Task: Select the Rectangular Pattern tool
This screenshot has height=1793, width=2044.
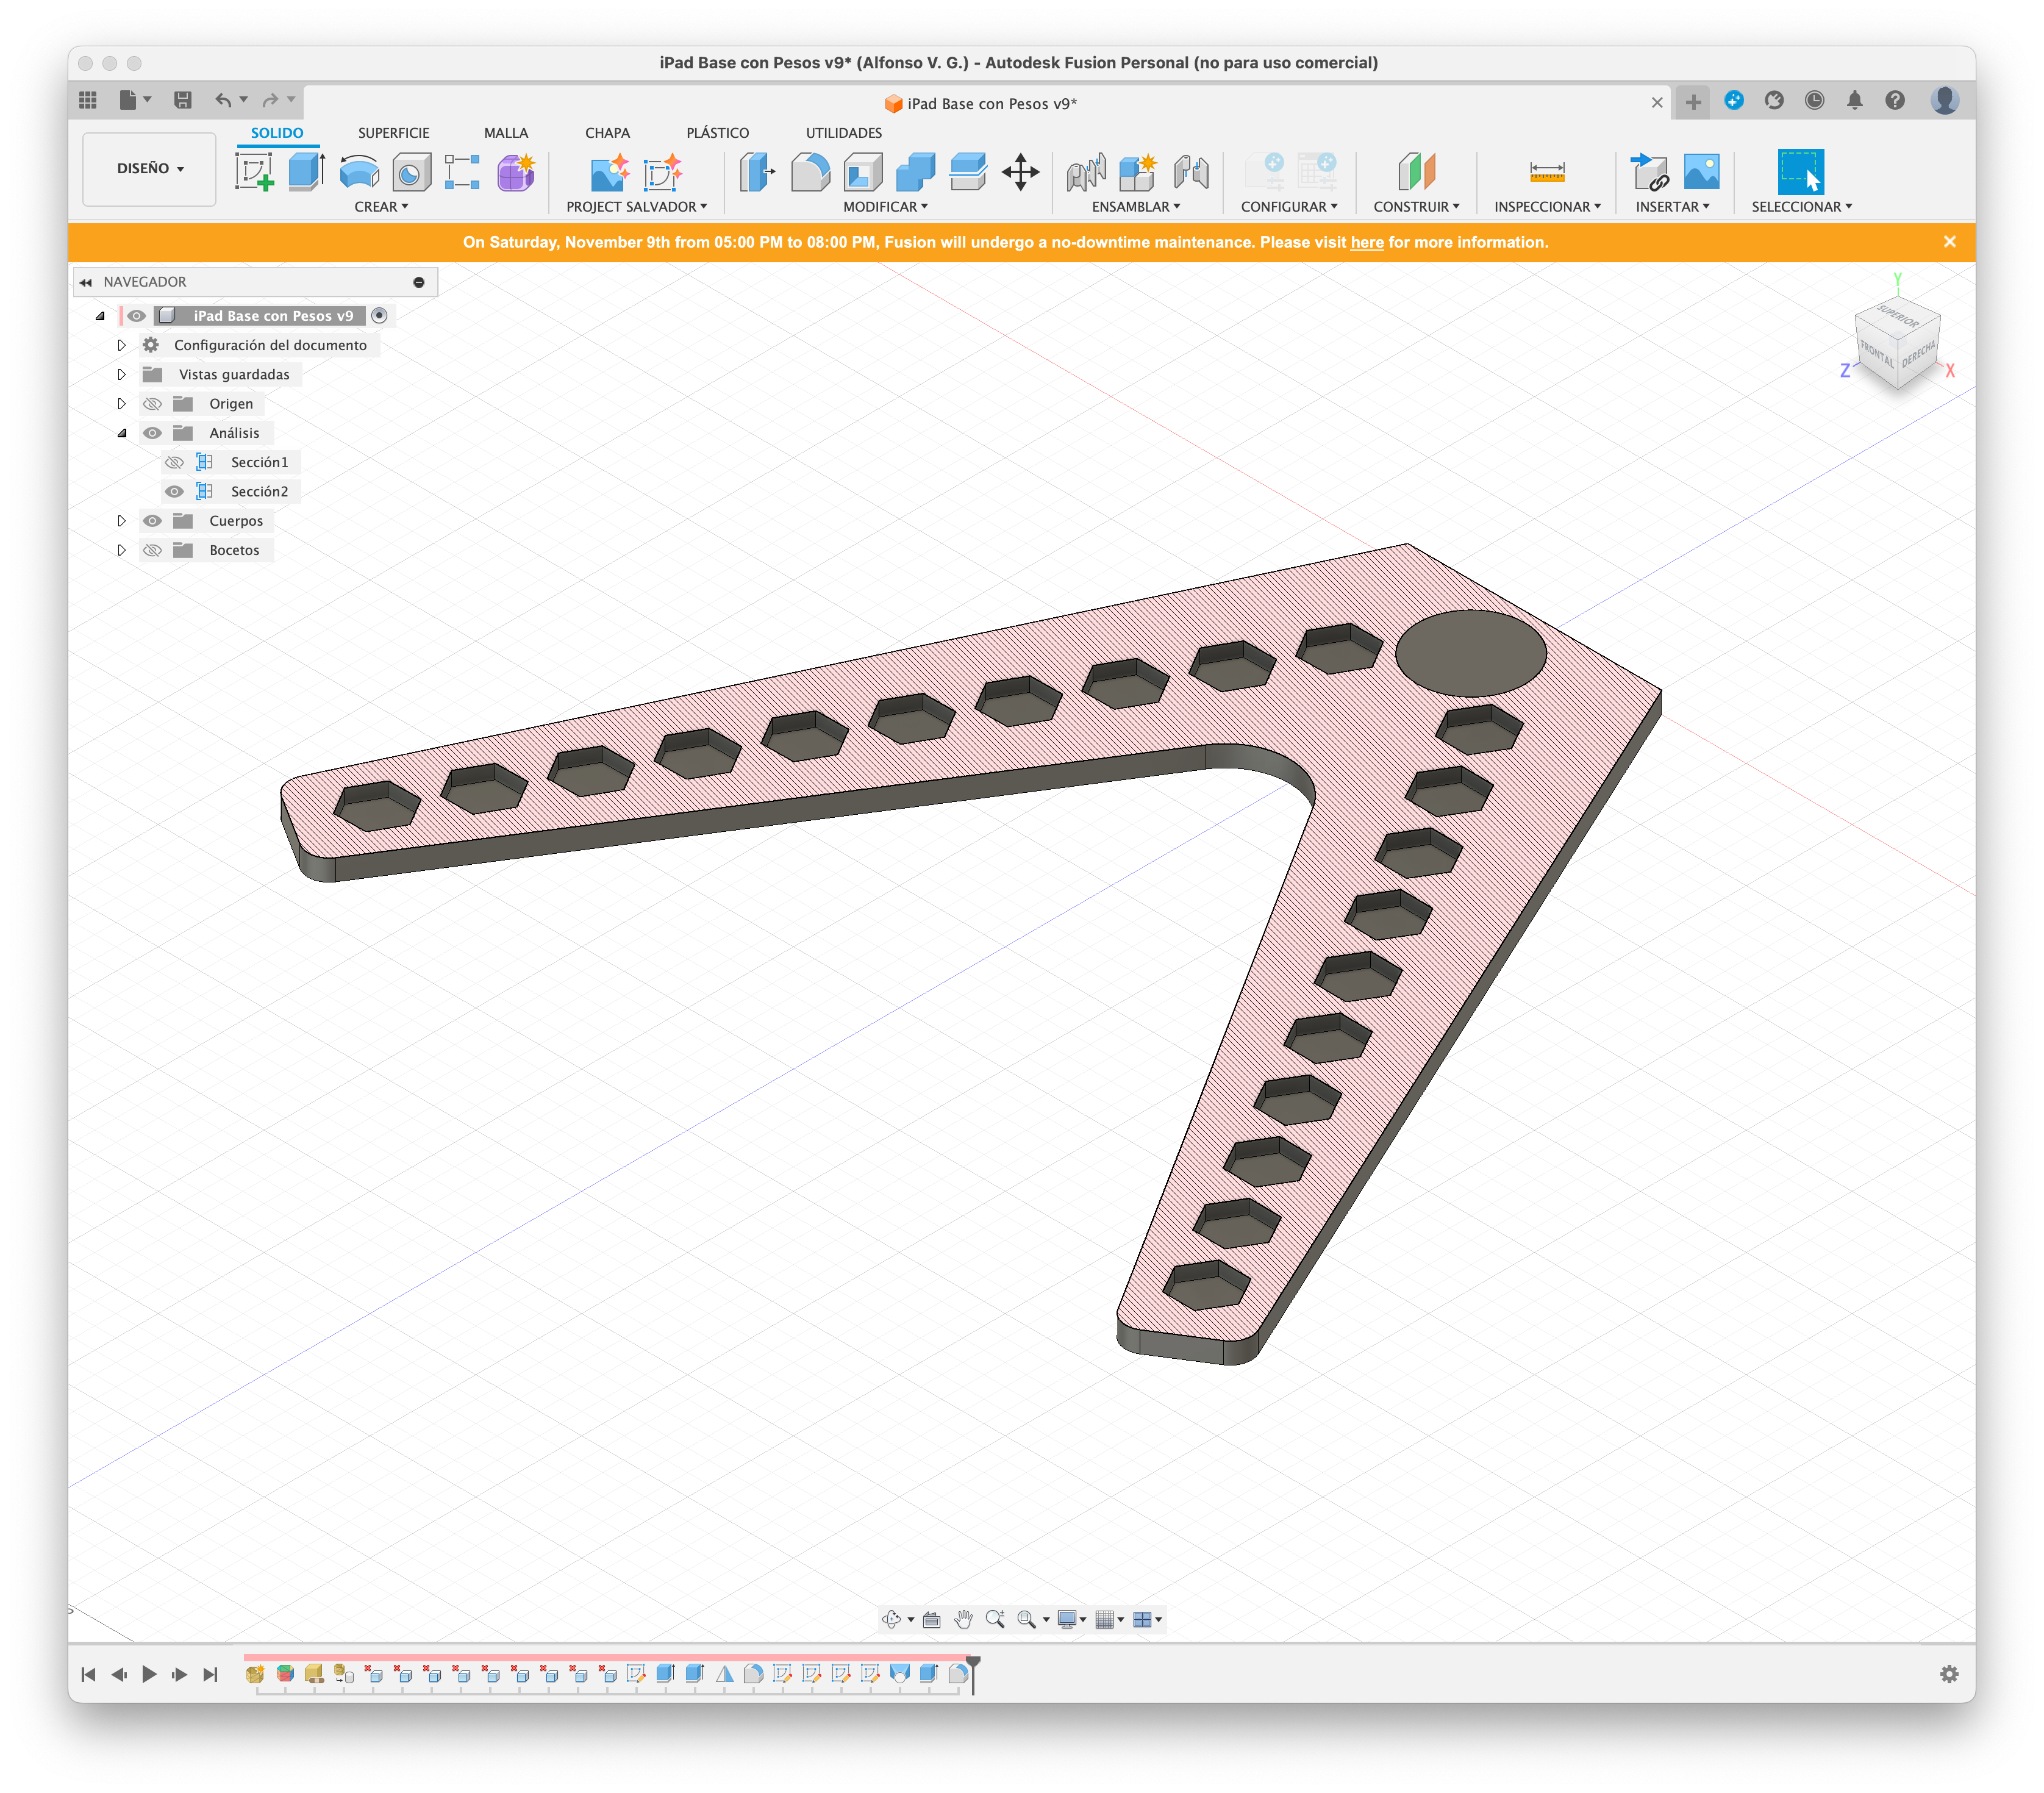Action: [x=462, y=172]
